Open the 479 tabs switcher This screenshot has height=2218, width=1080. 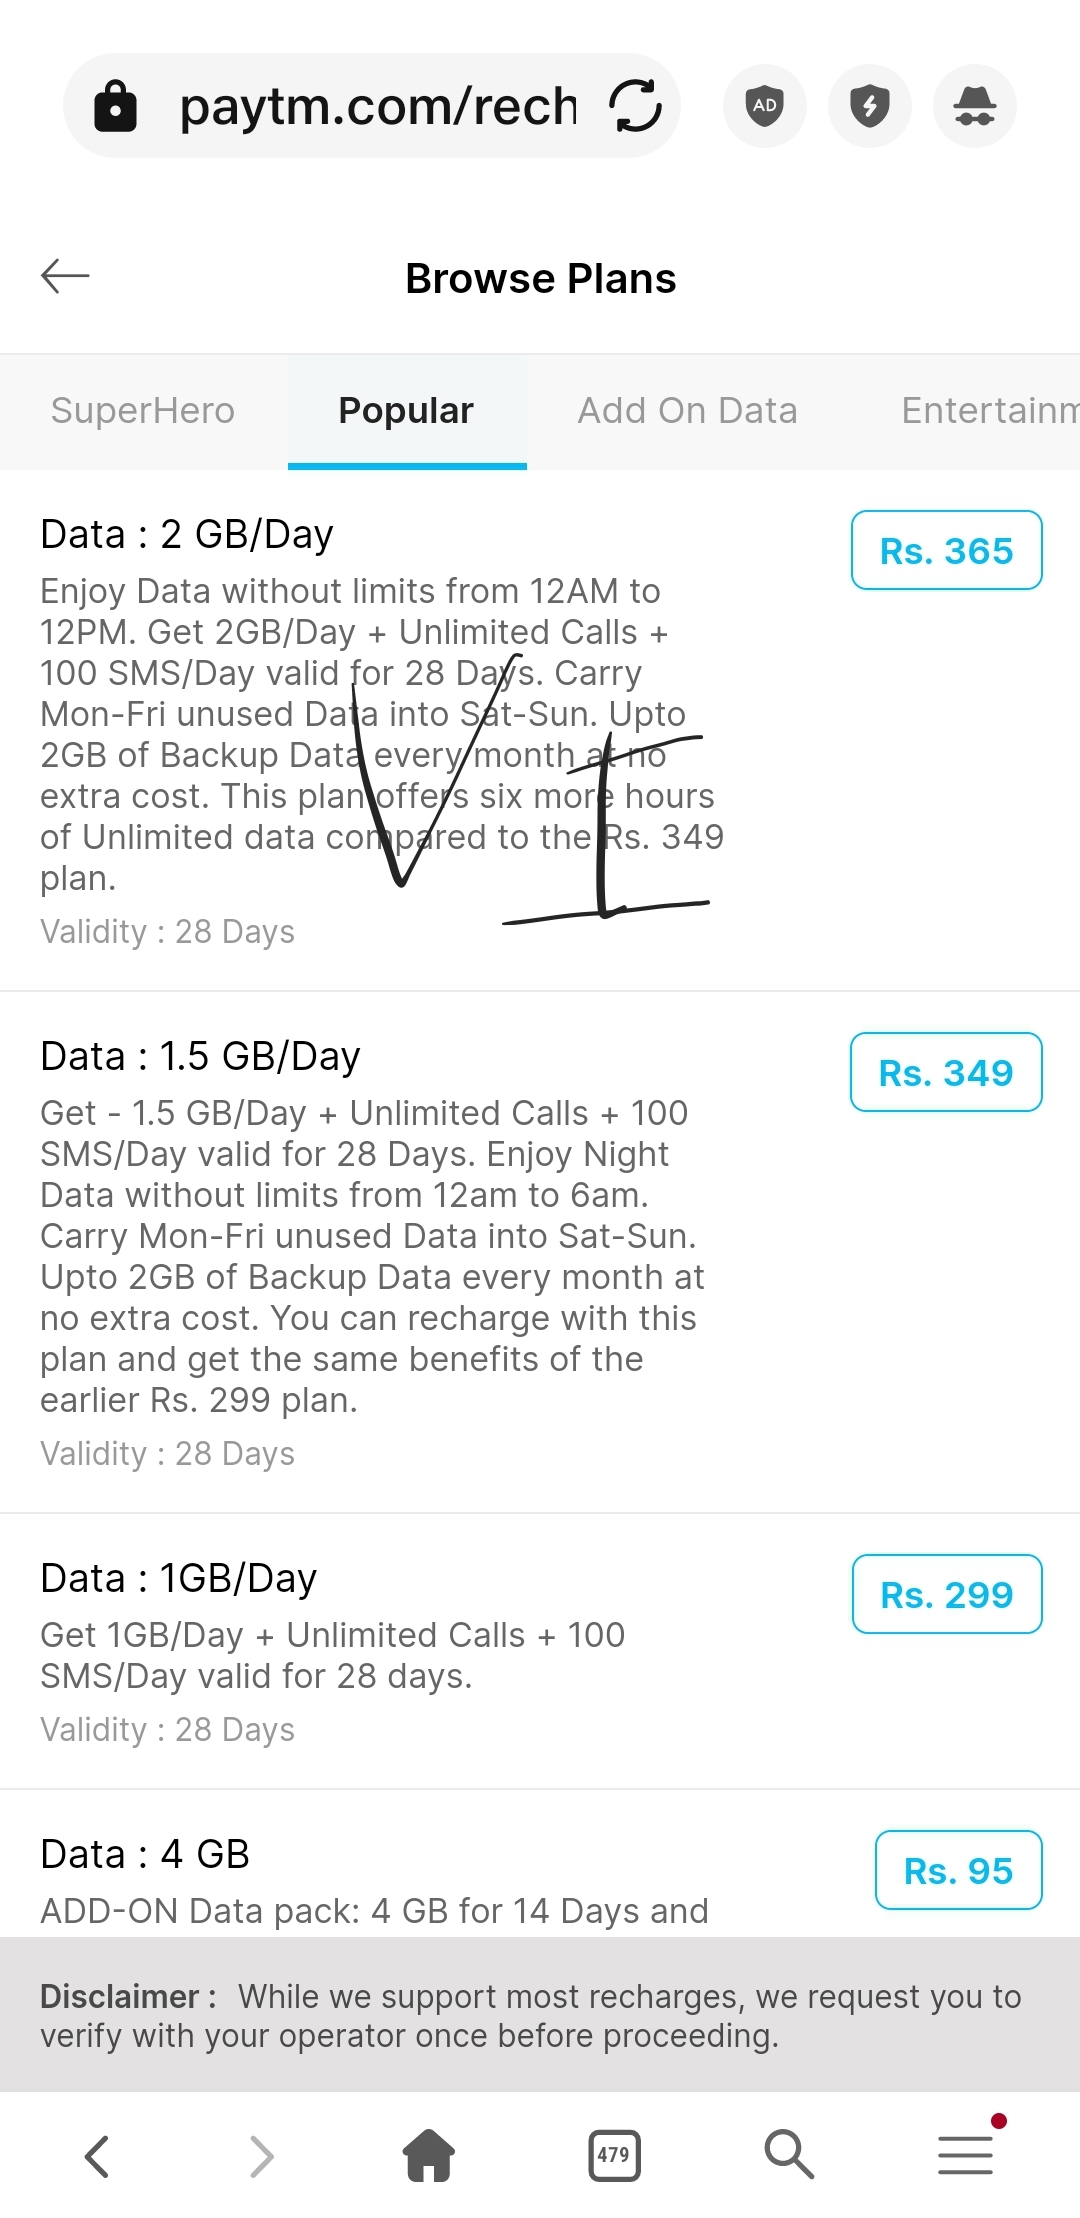pyautogui.click(x=614, y=2154)
